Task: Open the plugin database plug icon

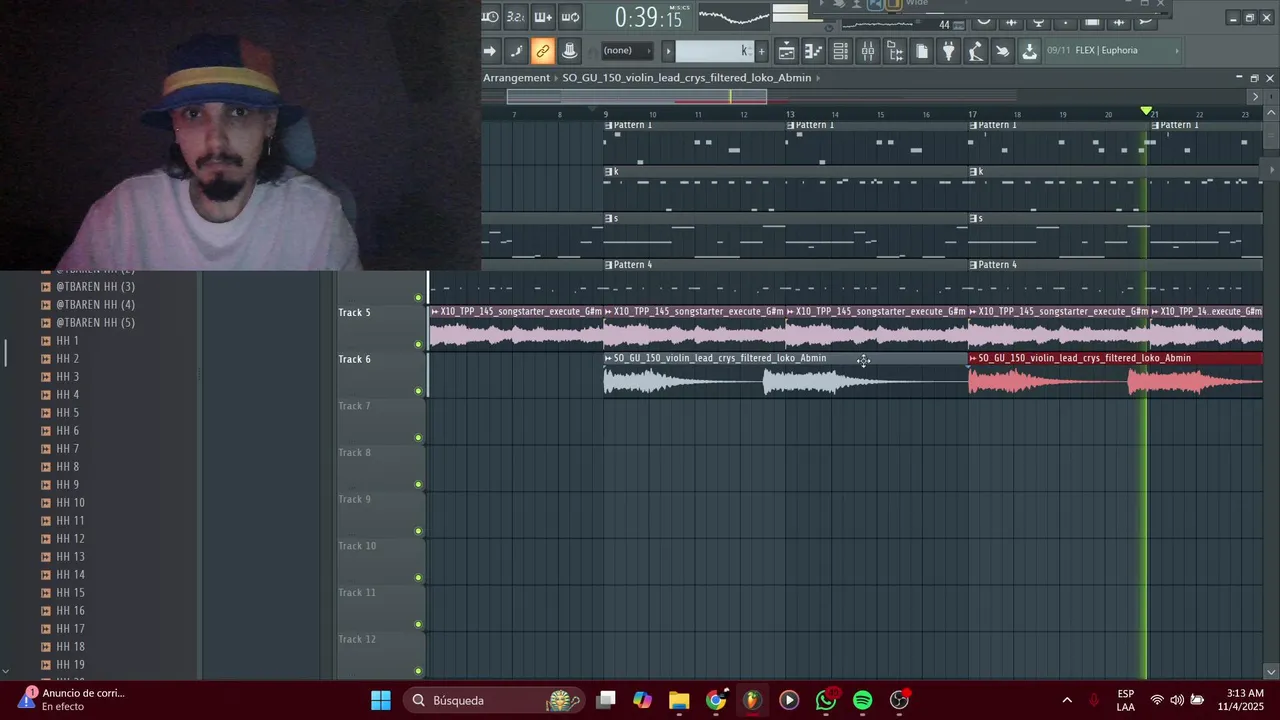Action: (x=948, y=51)
